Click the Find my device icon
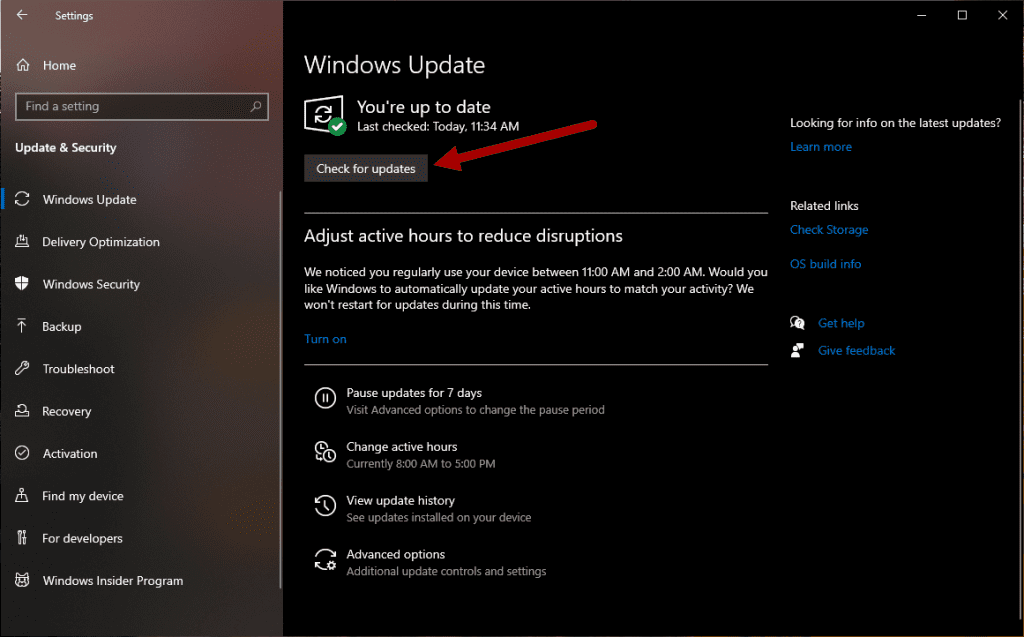Screen dimensions: 1024x637 pos(22,495)
